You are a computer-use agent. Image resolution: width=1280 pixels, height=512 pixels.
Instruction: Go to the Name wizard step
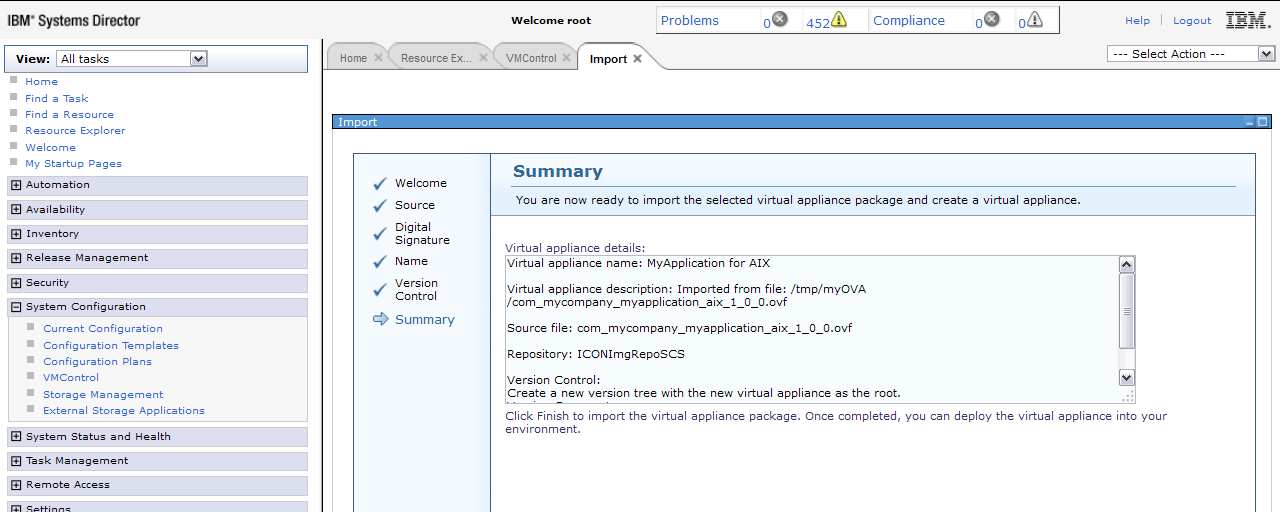(x=411, y=261)
